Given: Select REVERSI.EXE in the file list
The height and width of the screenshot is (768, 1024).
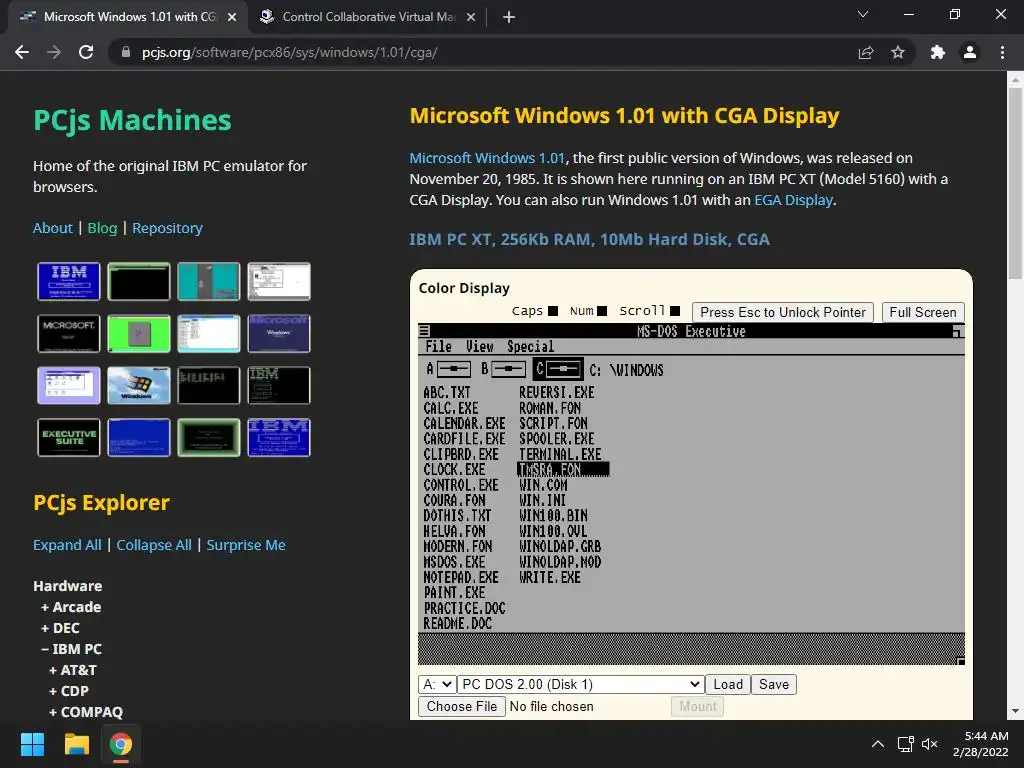Looking at the screenshot, I should [x=557, y=392].
